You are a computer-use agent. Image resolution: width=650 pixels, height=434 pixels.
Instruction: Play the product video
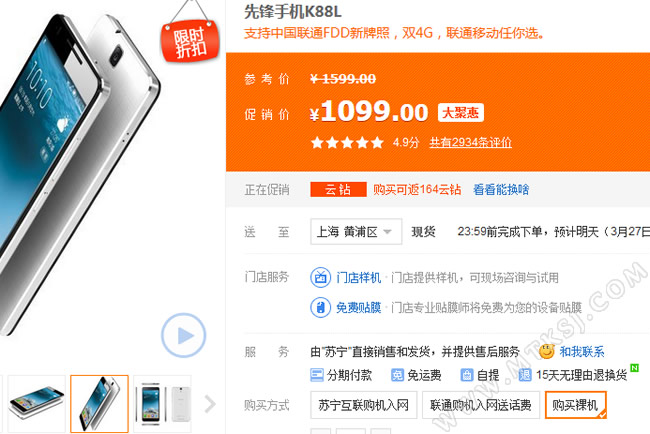183,335
